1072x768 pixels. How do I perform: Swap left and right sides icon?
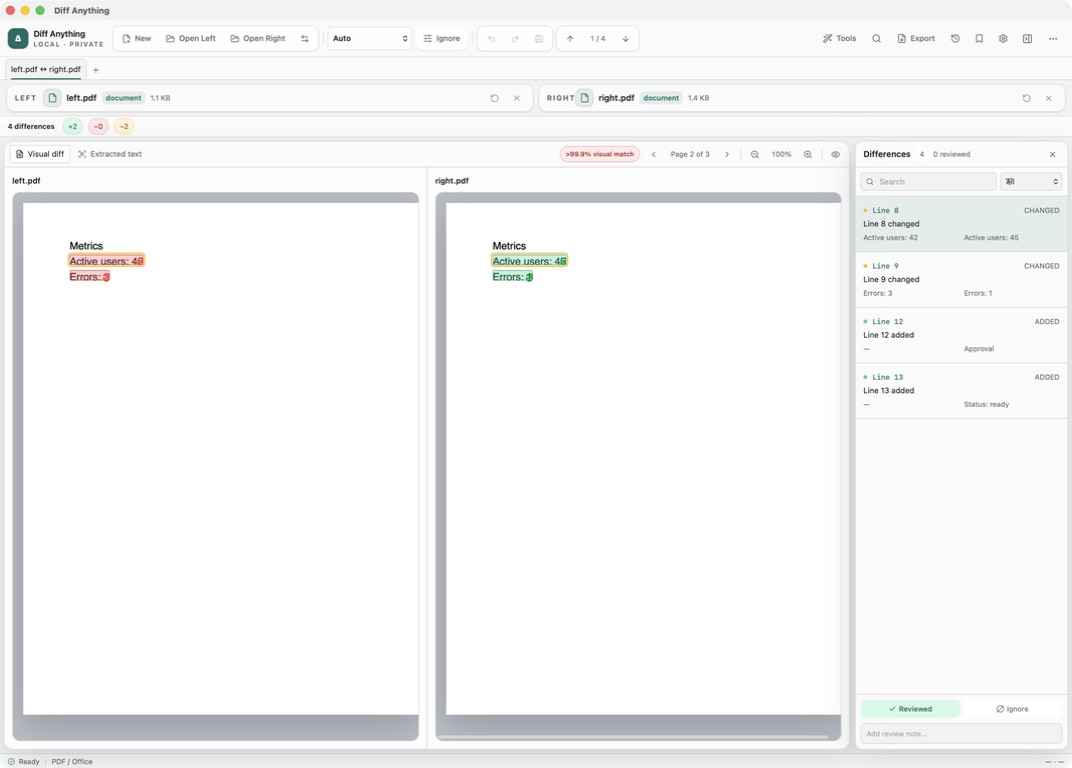pyautogui.click(x=305, y=38)
